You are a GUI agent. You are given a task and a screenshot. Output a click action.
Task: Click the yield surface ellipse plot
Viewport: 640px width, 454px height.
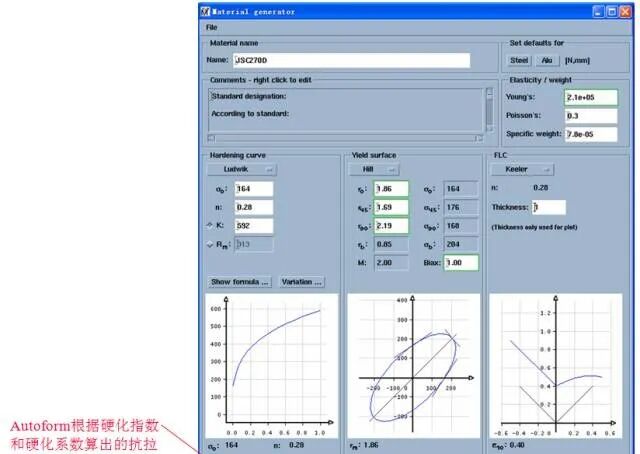click(x=413, y=365)
